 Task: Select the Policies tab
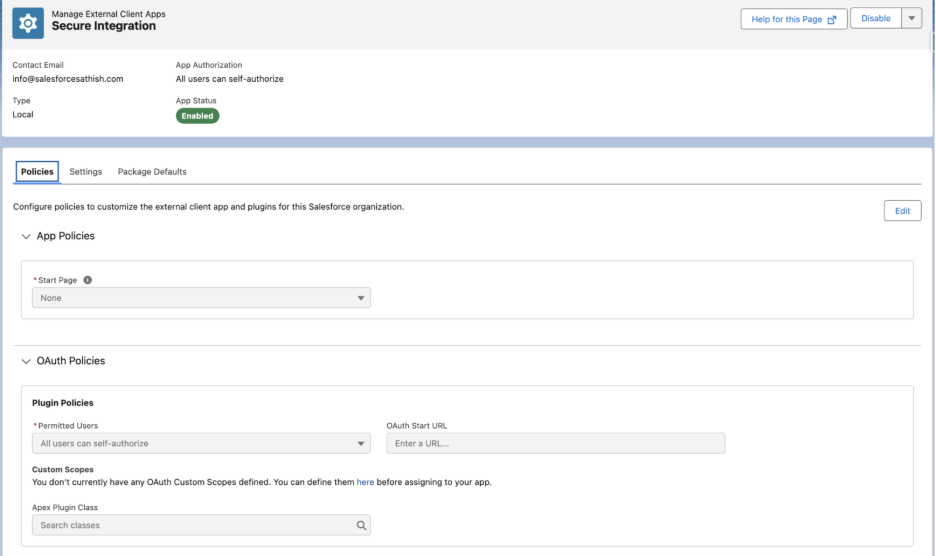click(x=37, y=172)
